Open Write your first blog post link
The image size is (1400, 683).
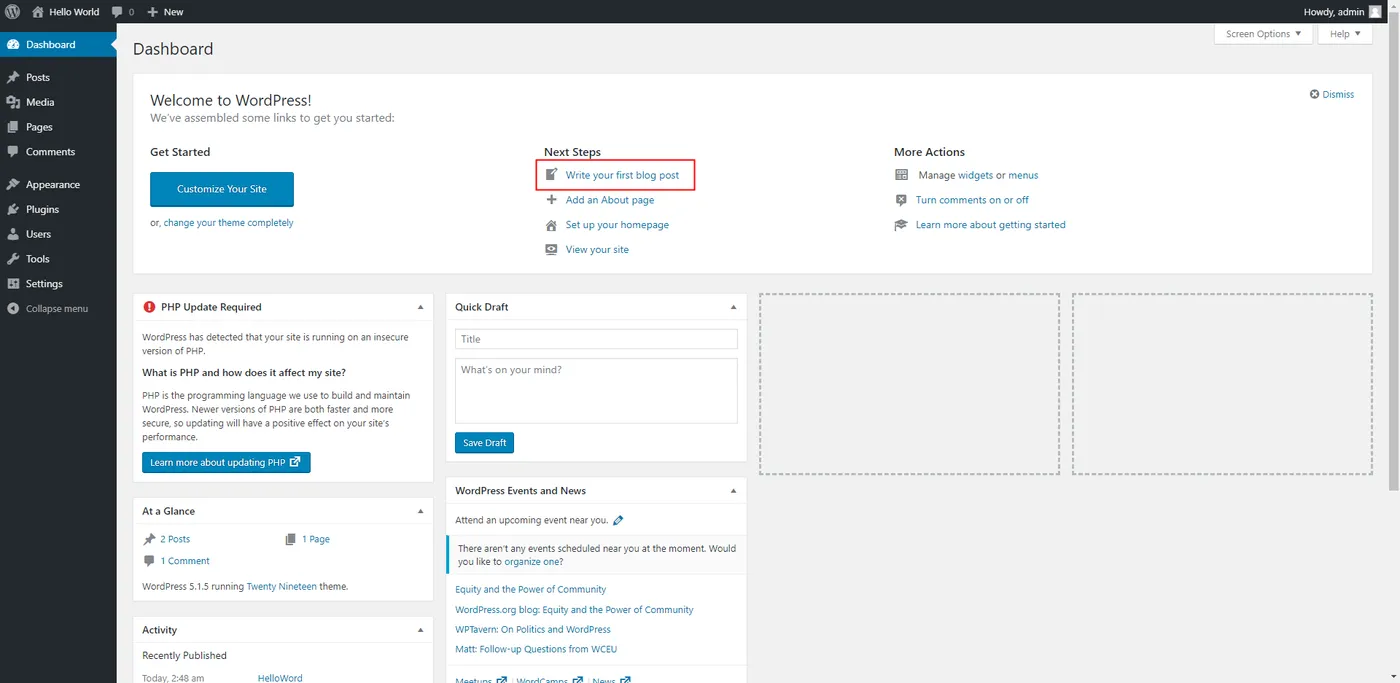[622, 175]
